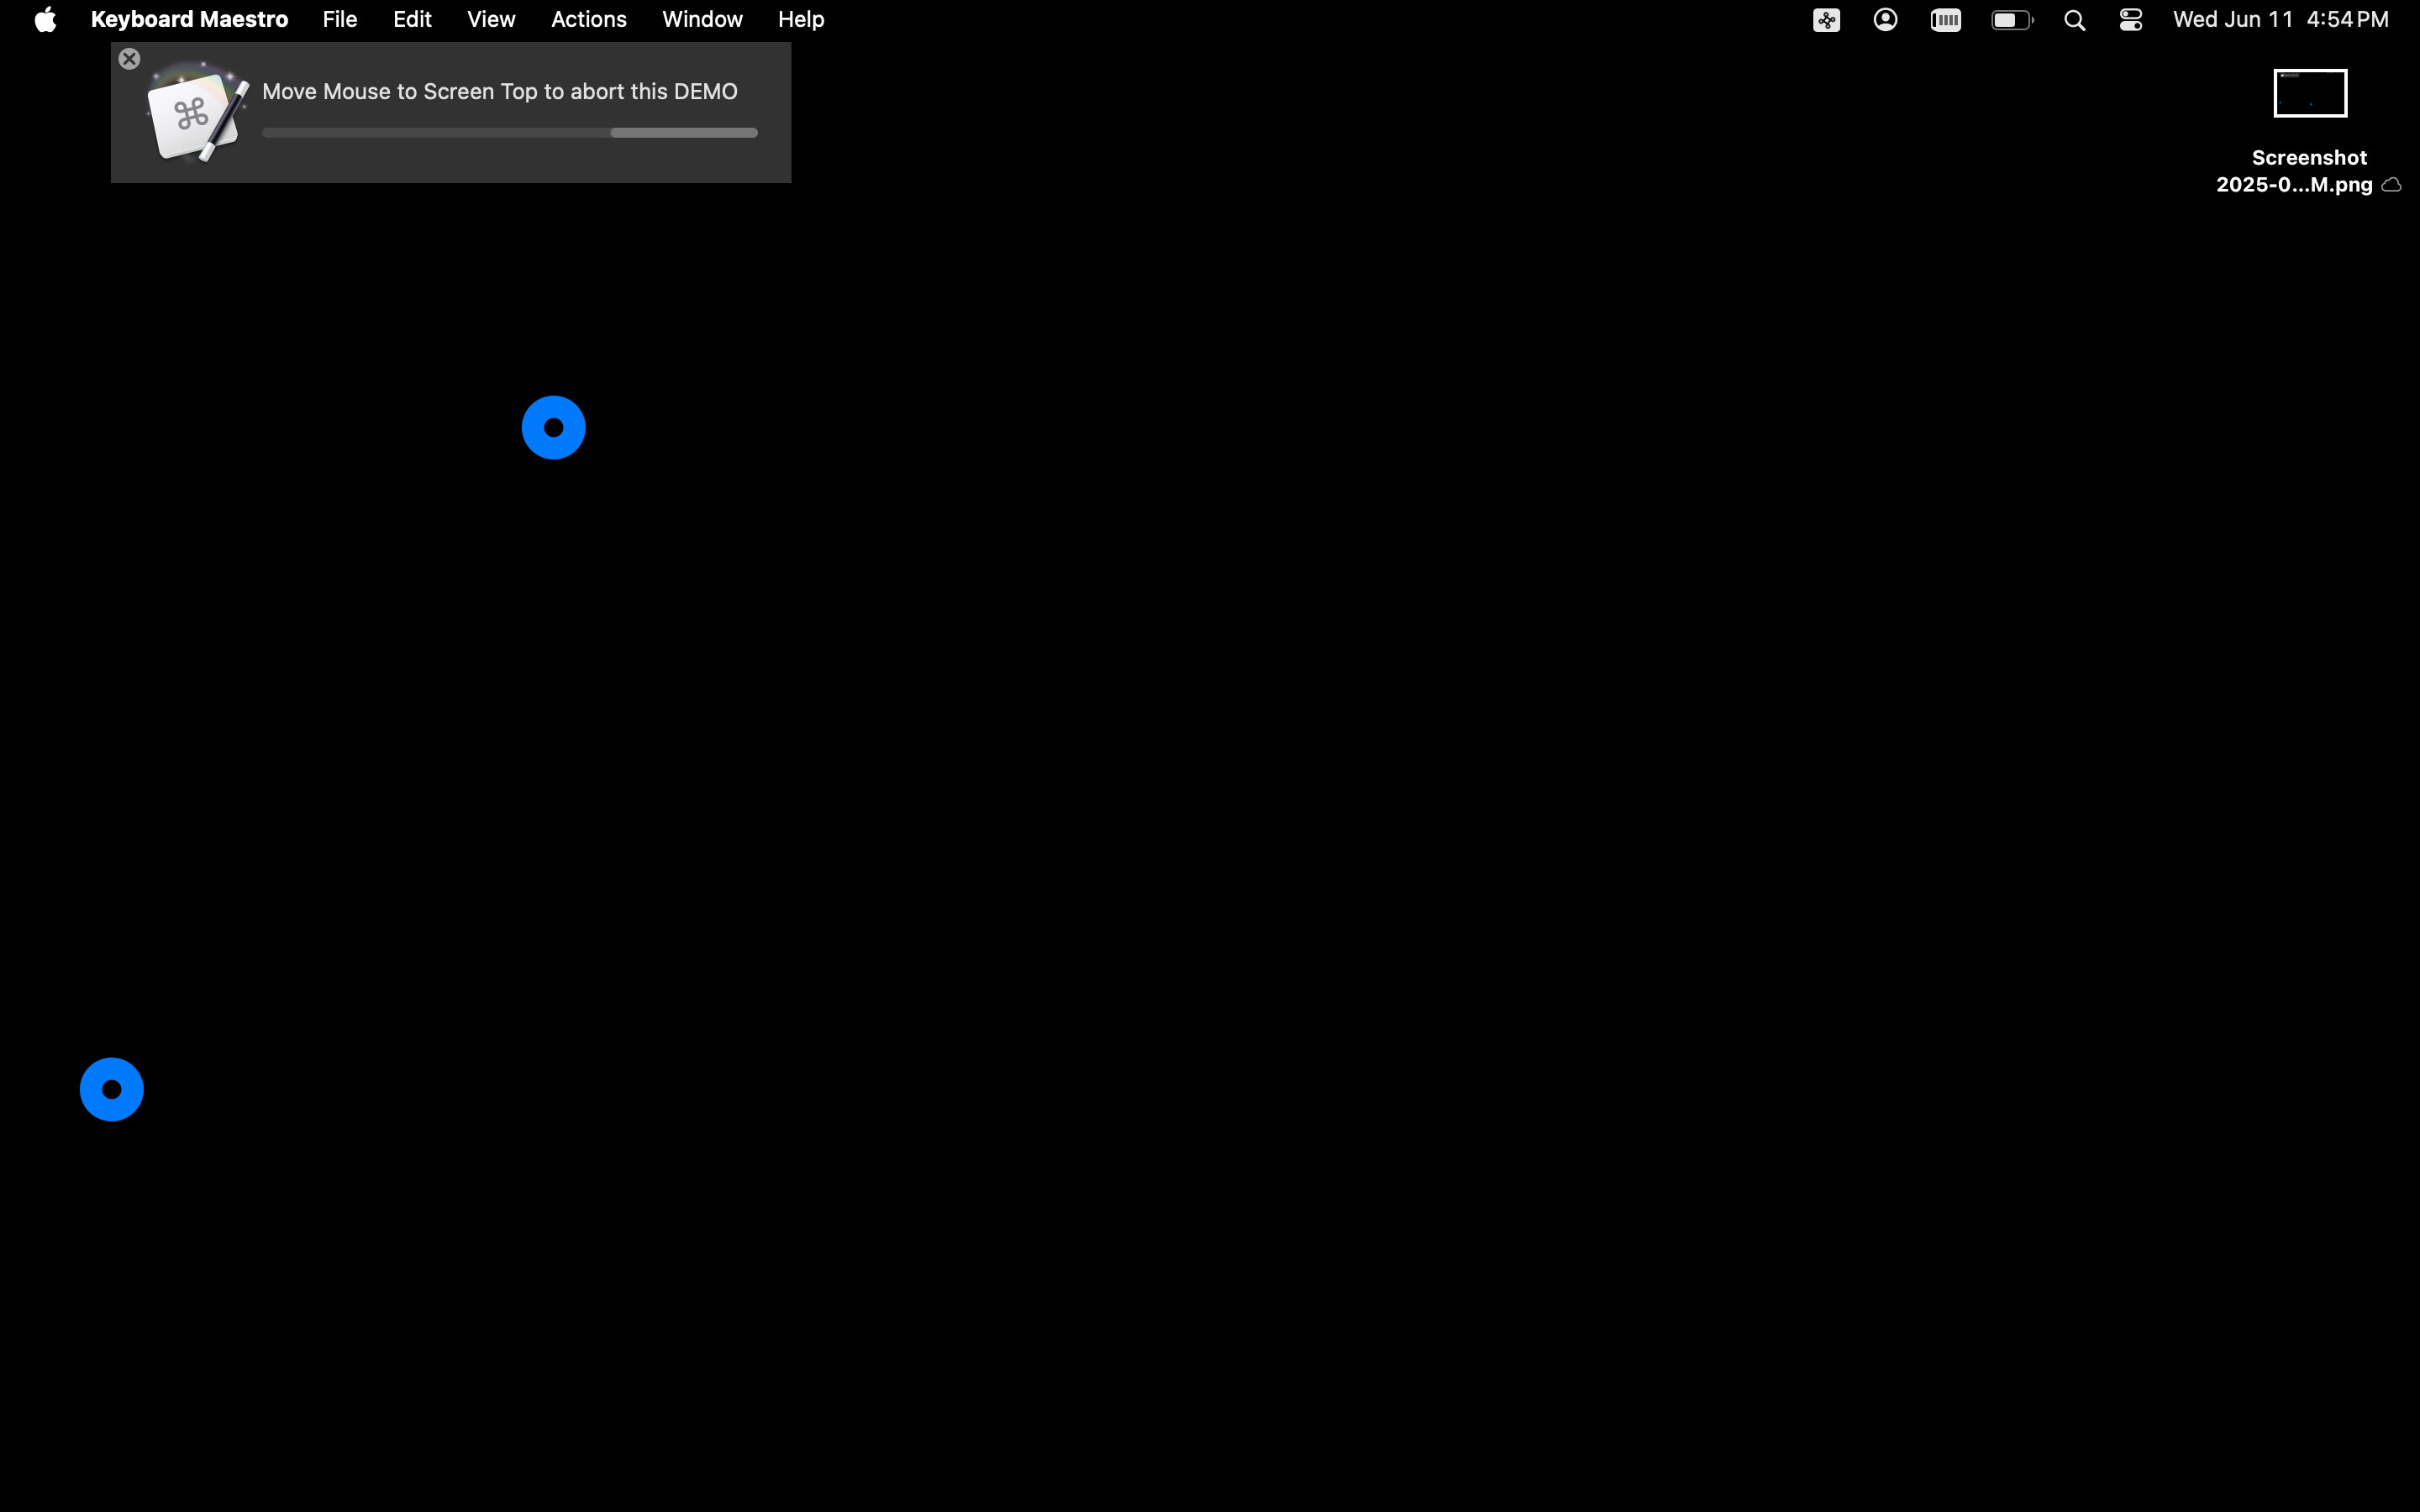Image resolution: width=2420 pixels, height=1512 pixels.
Task: Open the Apple menu
Action: (x=45, y=20)
